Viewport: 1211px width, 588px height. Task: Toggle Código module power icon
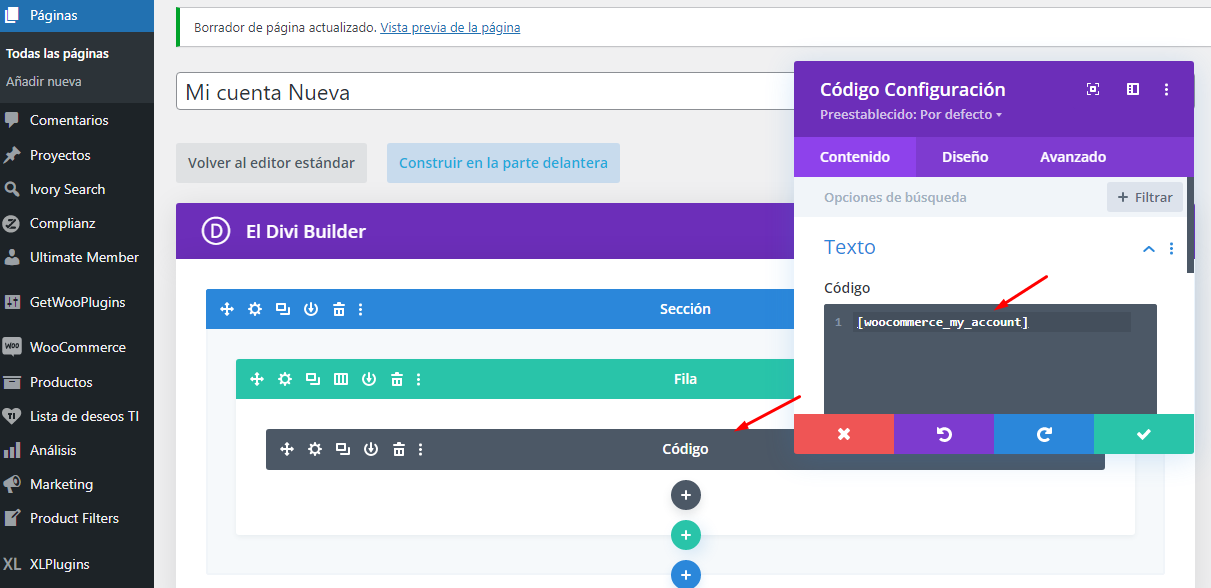click(x=371, y=449)
